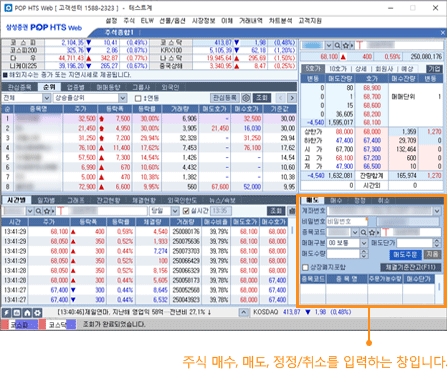Switch to the 취소 order tab
This screenshot has width=447, height=369.
pos(384,200)
